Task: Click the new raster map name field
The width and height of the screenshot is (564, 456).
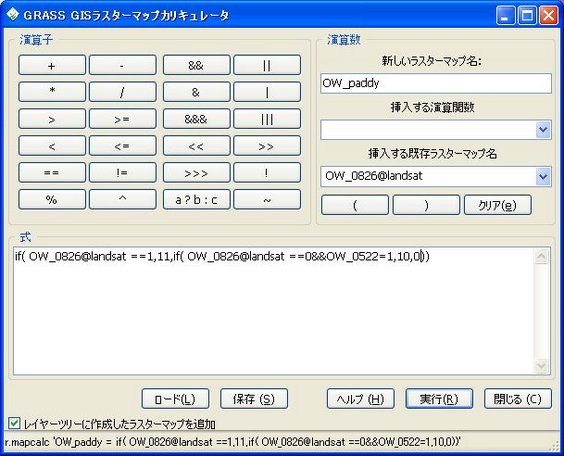Action: [436, 83]
